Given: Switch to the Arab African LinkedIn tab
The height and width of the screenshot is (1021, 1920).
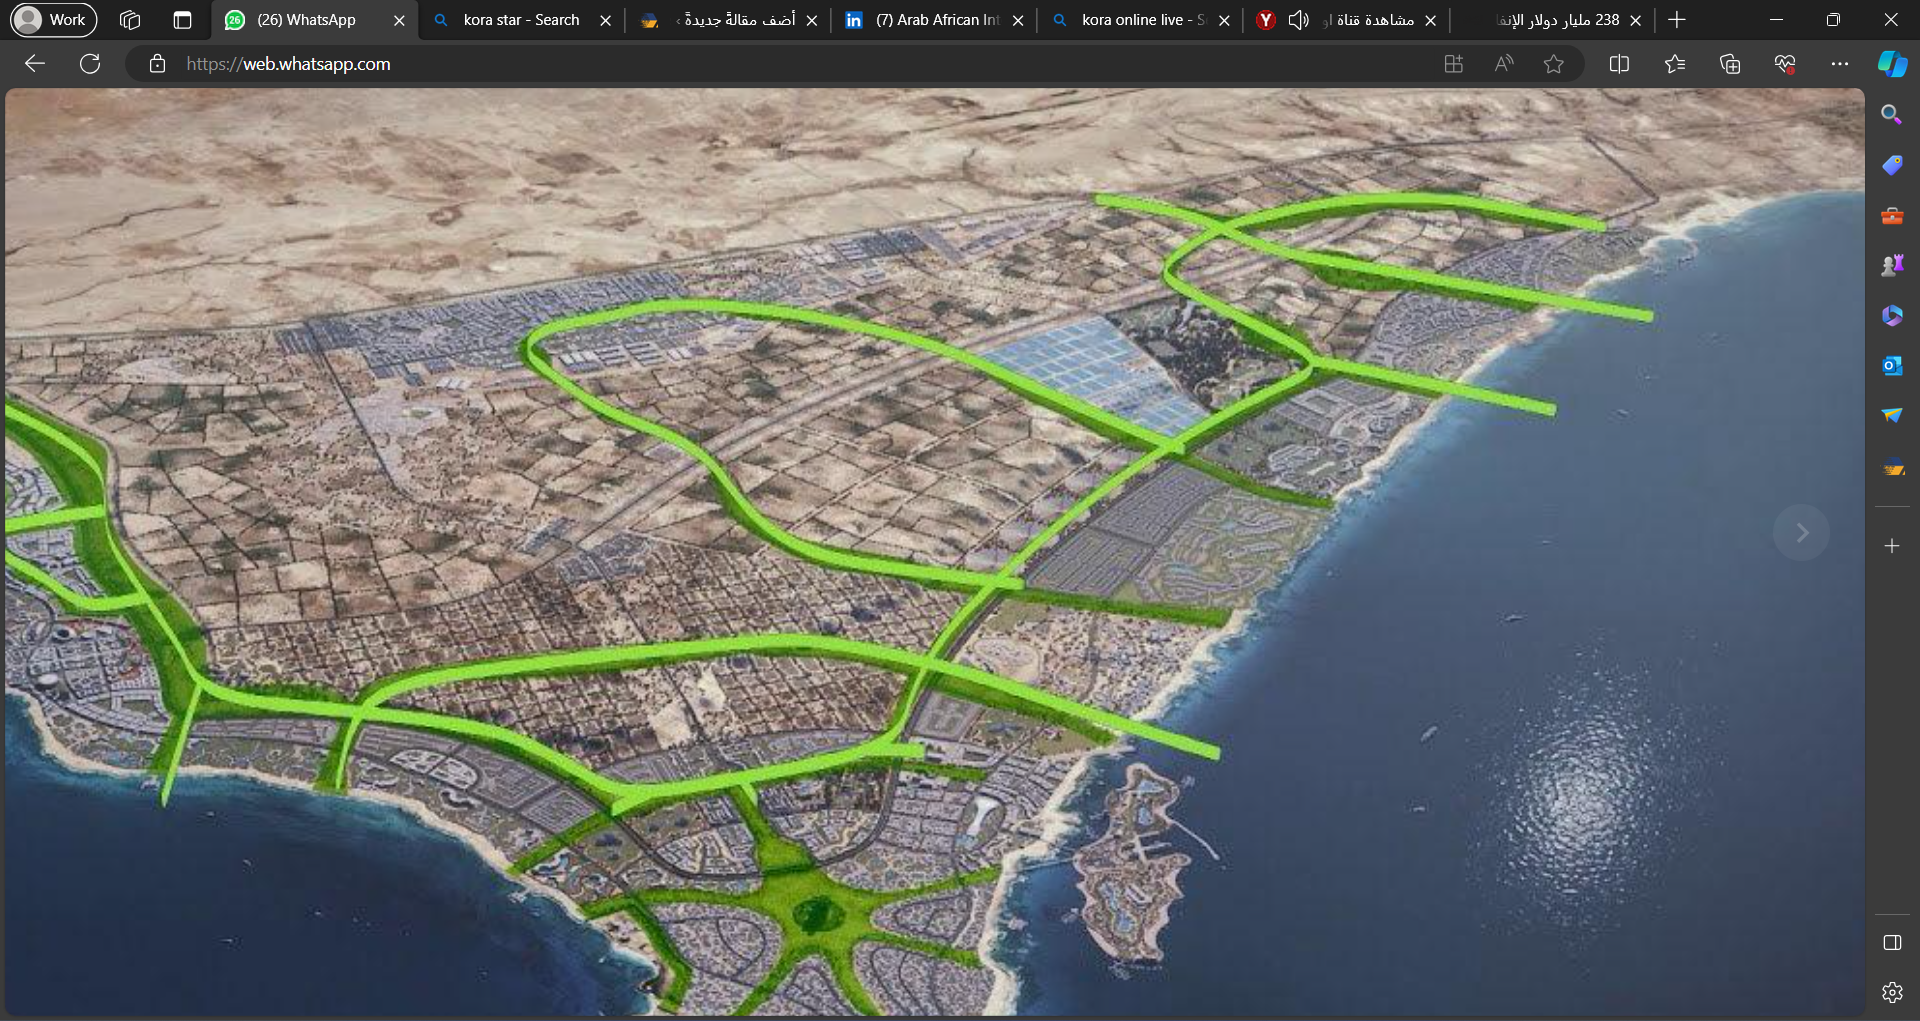Looking at the screenshot, I should click(936, 20).
